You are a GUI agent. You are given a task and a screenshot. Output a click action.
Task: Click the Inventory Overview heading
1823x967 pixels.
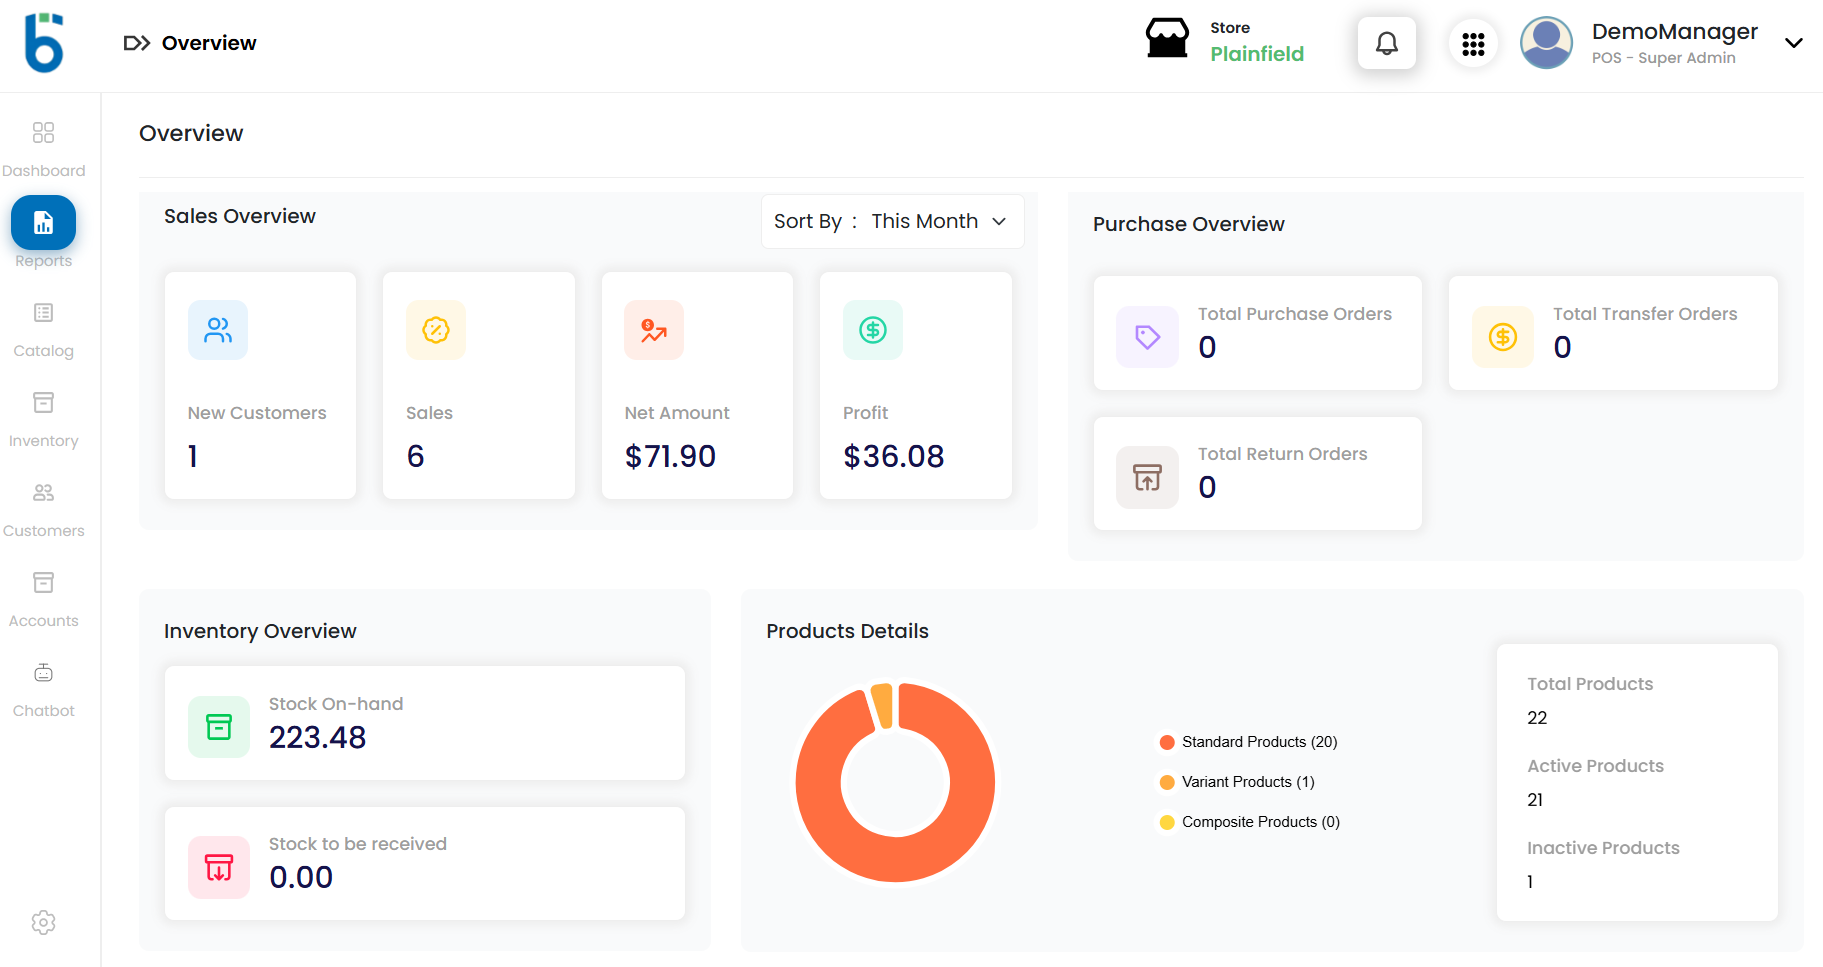coord(260,631)
